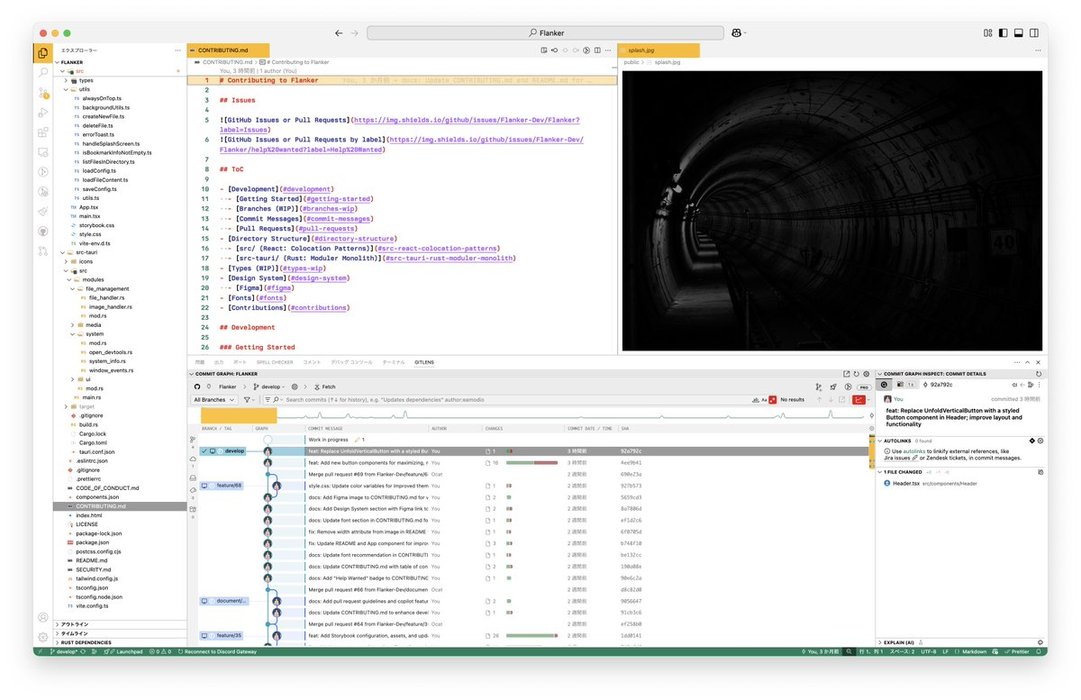Open Run and Debug view

[x=43, y=112]
